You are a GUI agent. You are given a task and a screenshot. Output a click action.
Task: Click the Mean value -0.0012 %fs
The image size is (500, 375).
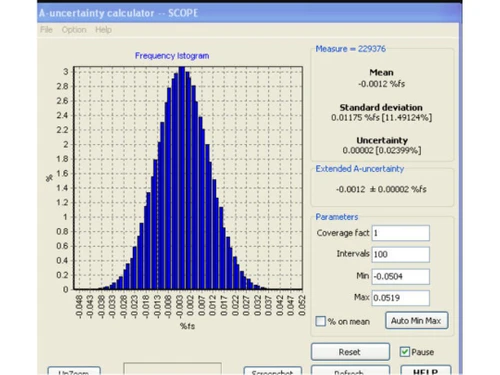pos(381,84)
